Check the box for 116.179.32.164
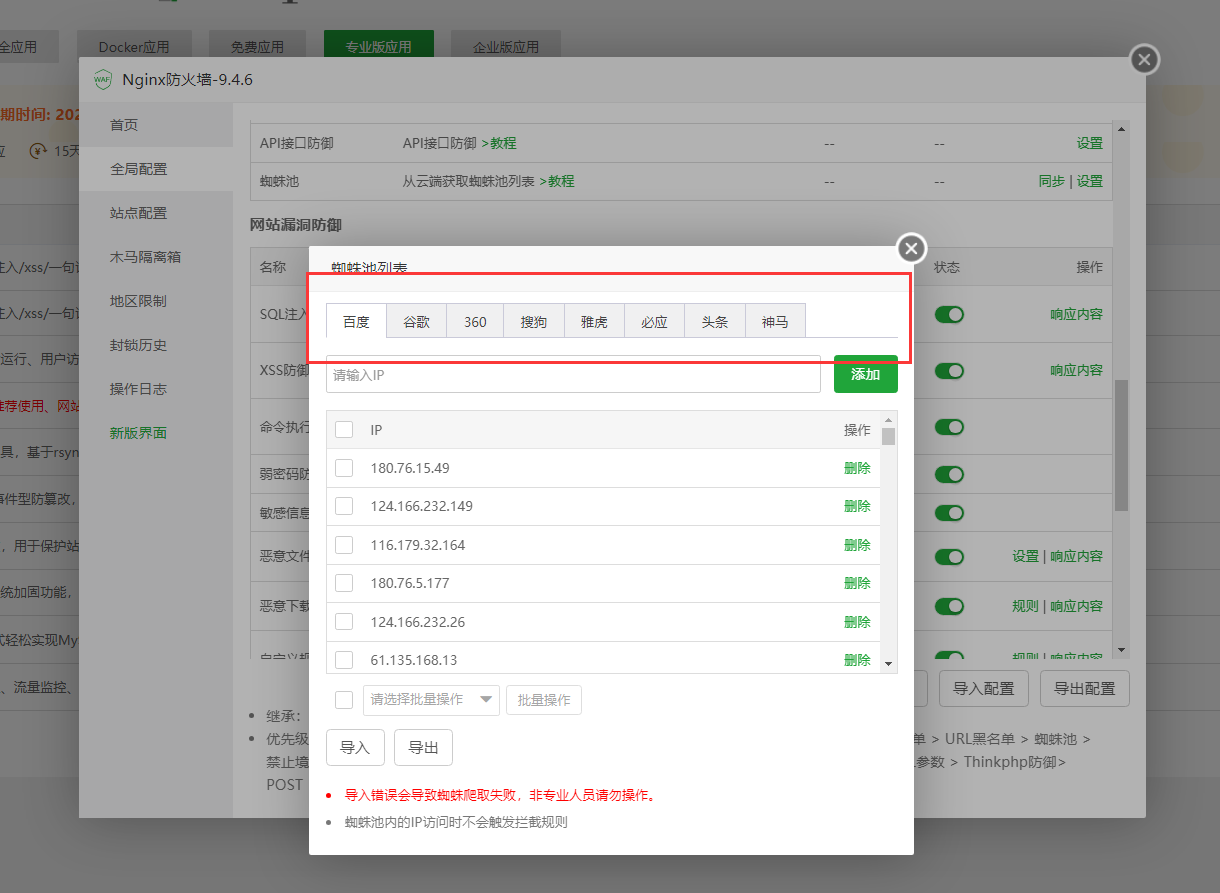This screenshot has width=1220, height=893. point(344,545)
